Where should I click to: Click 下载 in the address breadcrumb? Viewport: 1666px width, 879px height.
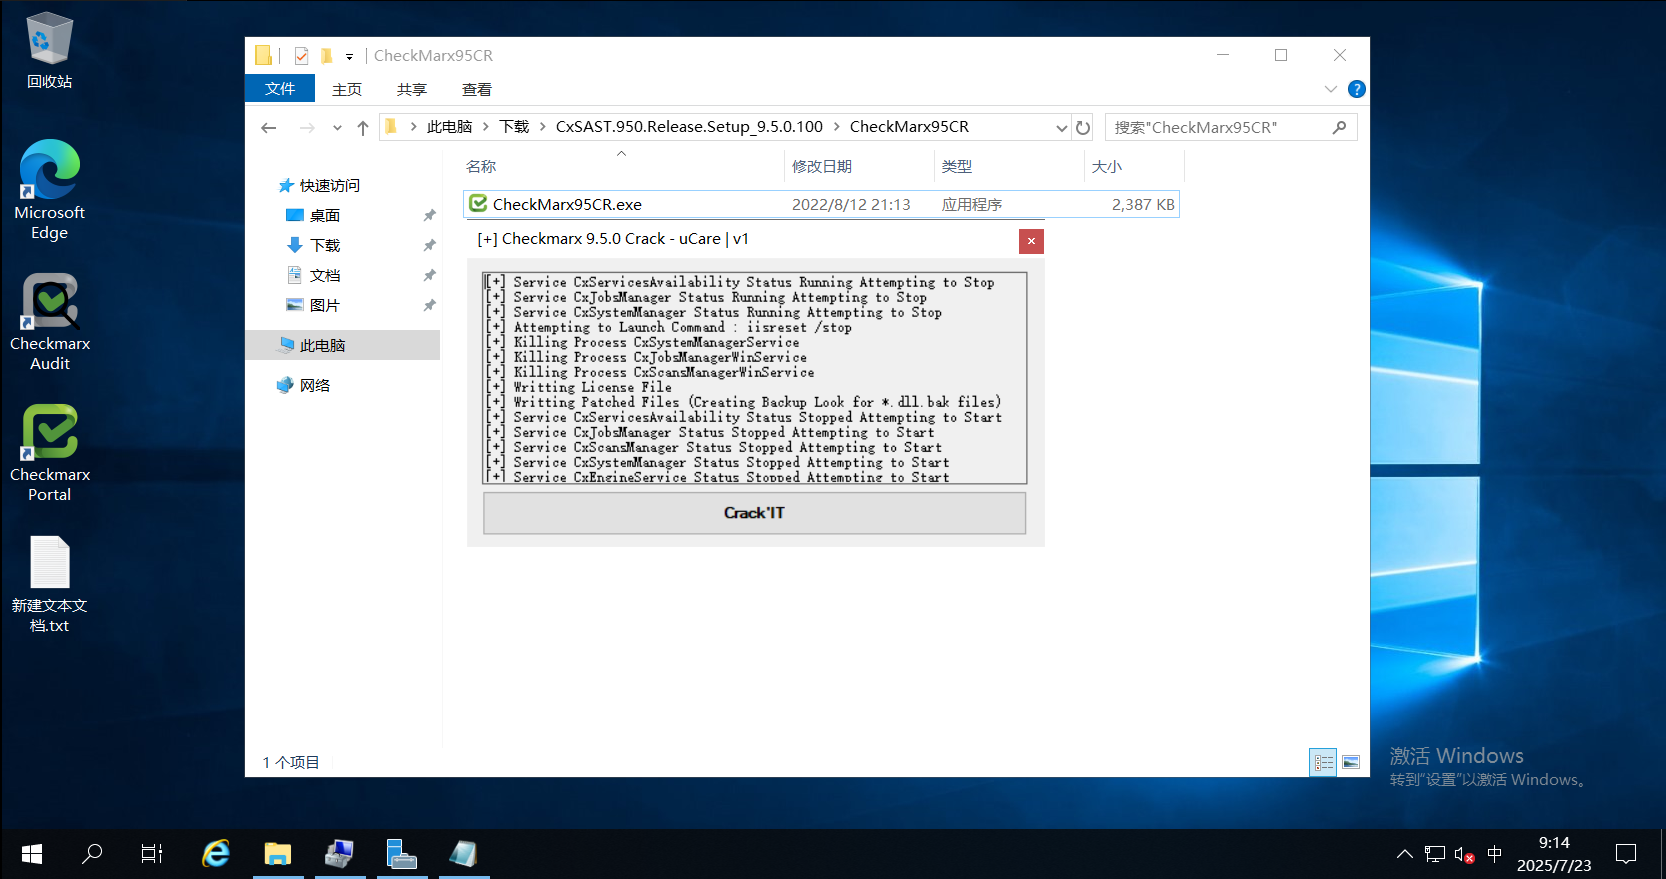(x=514, y=127)
